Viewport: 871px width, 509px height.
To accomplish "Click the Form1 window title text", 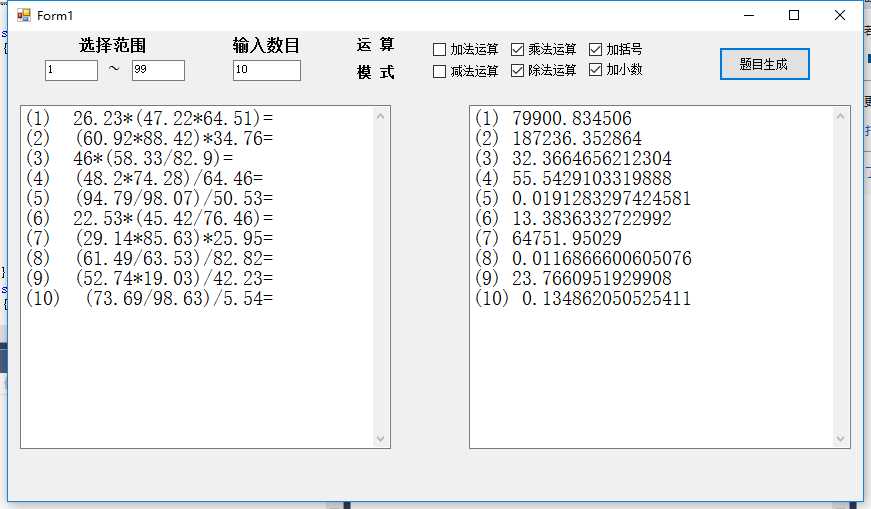I will click(55, 16).
